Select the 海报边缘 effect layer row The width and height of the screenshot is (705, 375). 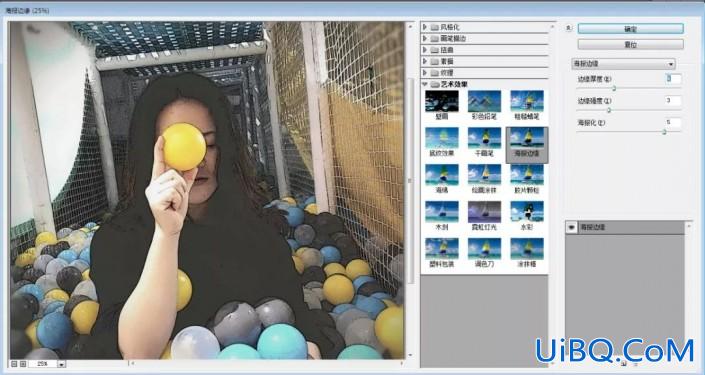[x=625, y=228]
